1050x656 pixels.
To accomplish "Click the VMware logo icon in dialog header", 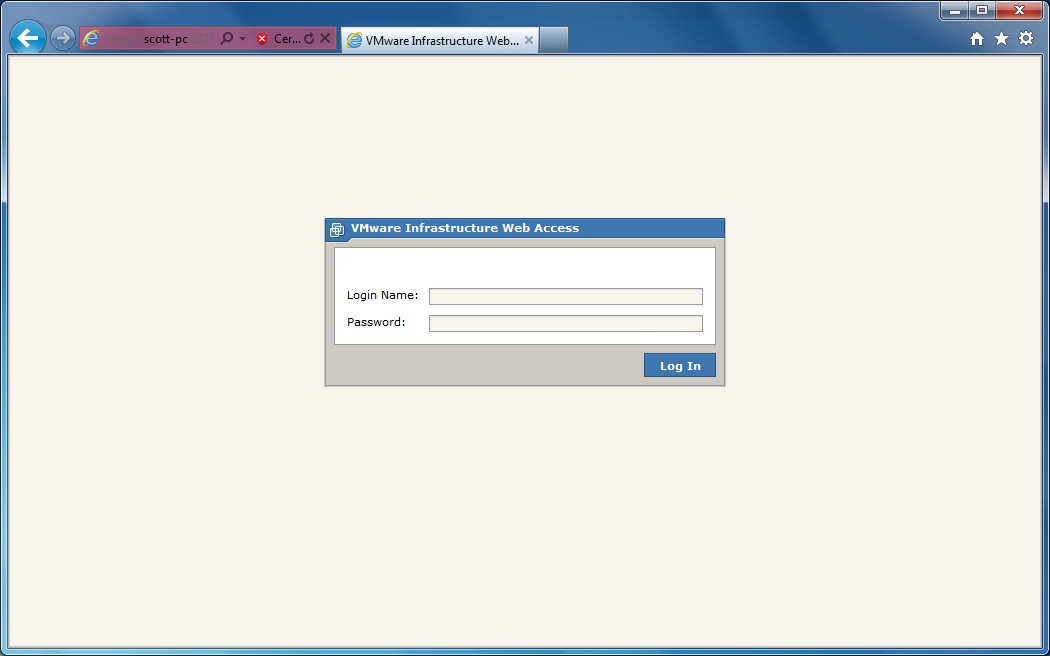I will (x=336, y=230).
